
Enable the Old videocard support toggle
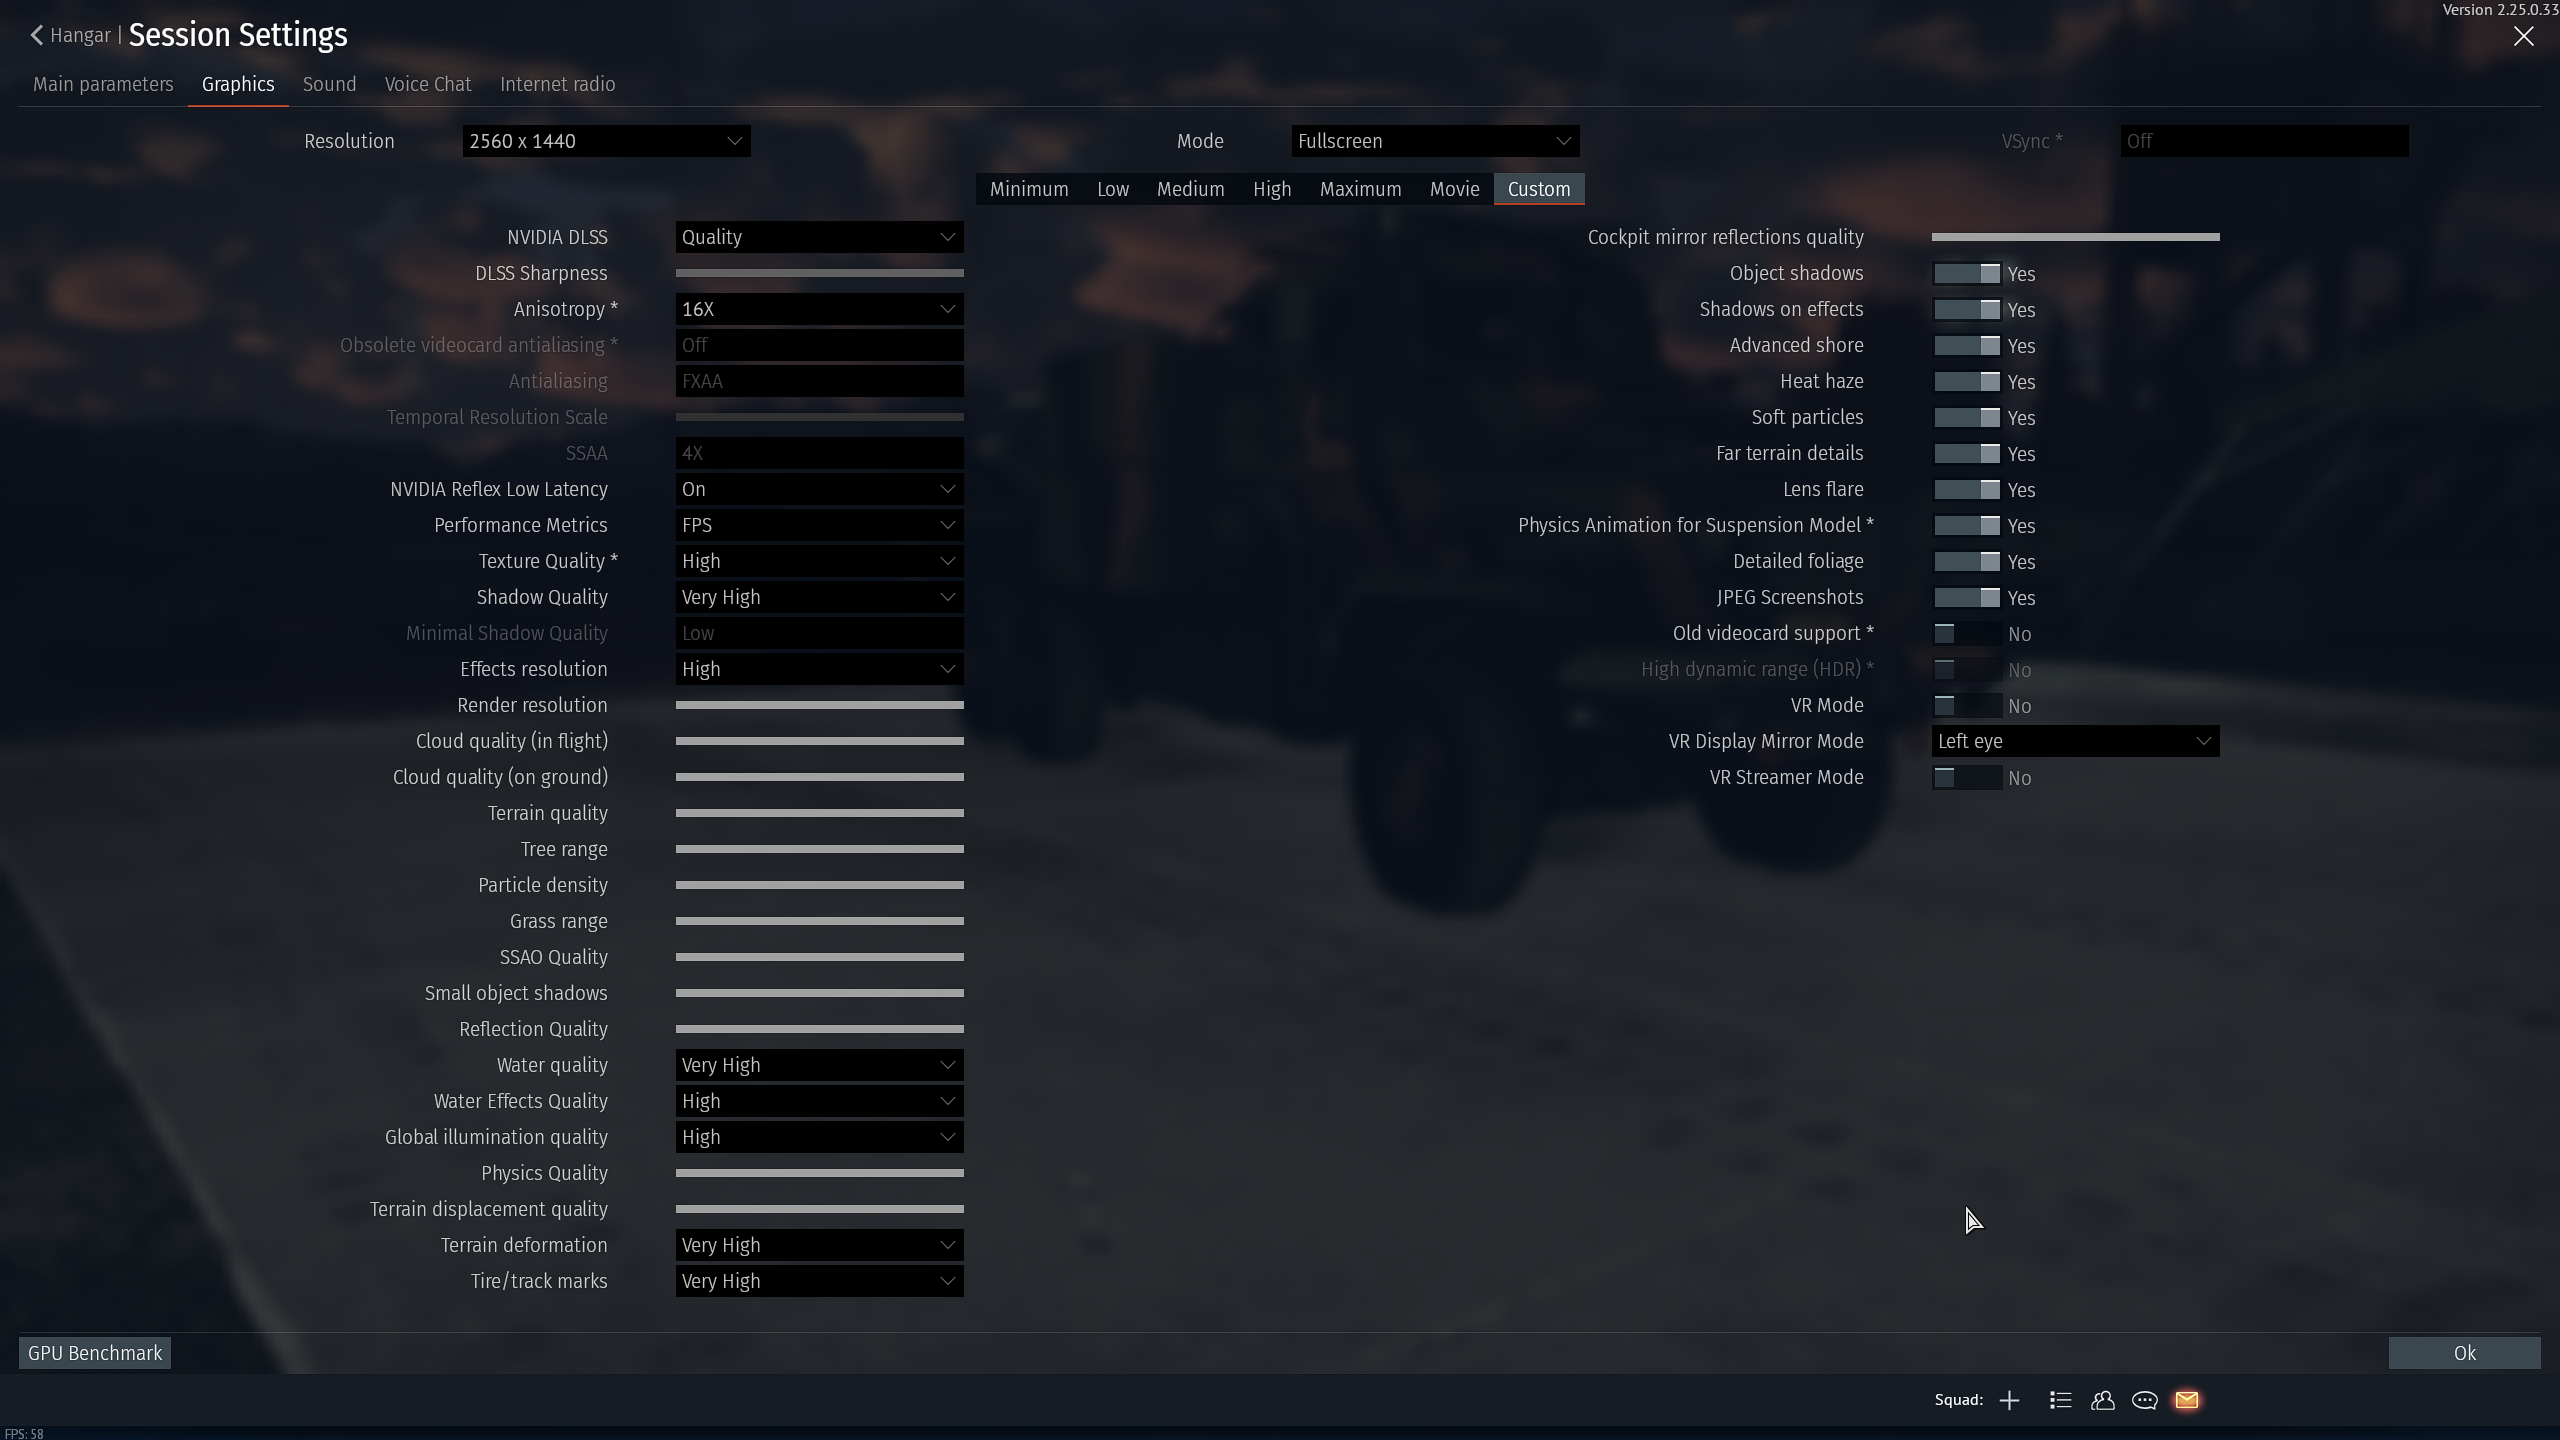pos(1967,633)
